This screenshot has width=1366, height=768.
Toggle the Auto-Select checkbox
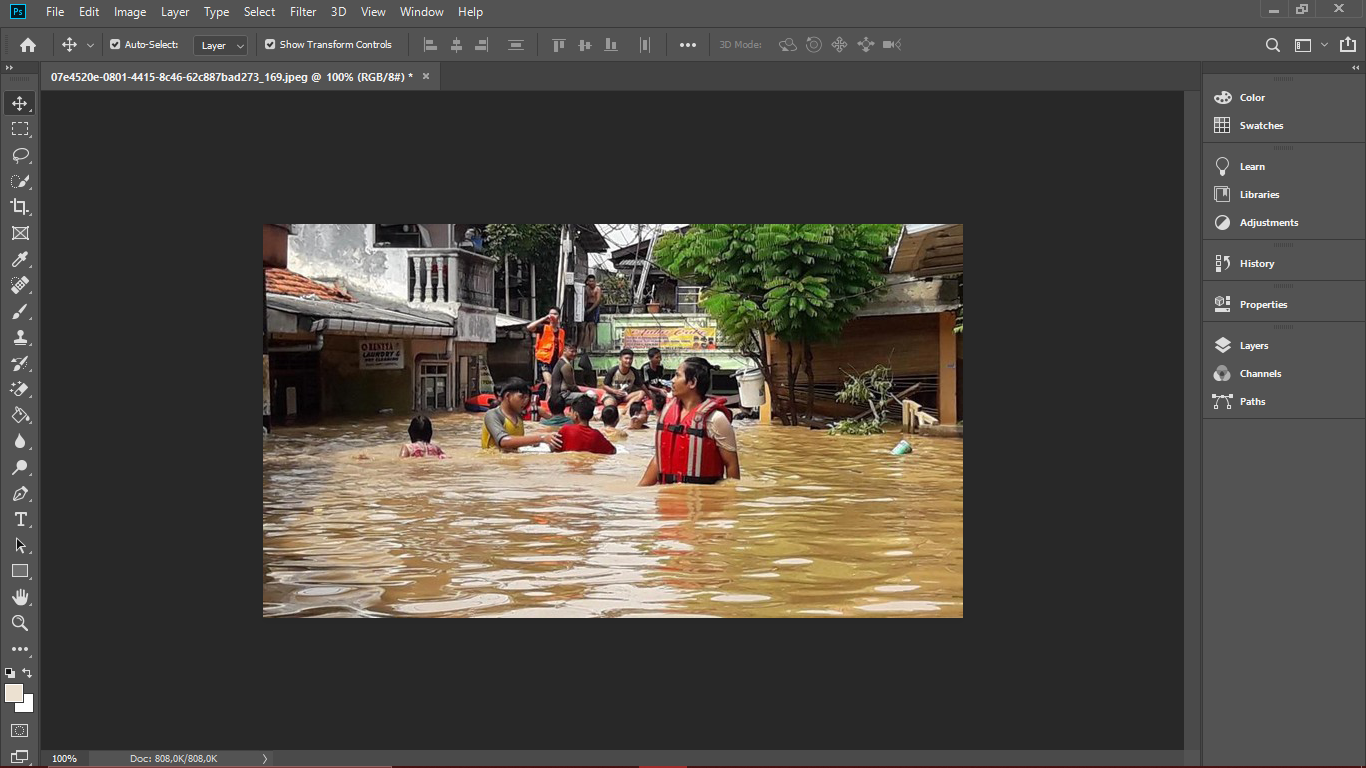coord(115,45)
